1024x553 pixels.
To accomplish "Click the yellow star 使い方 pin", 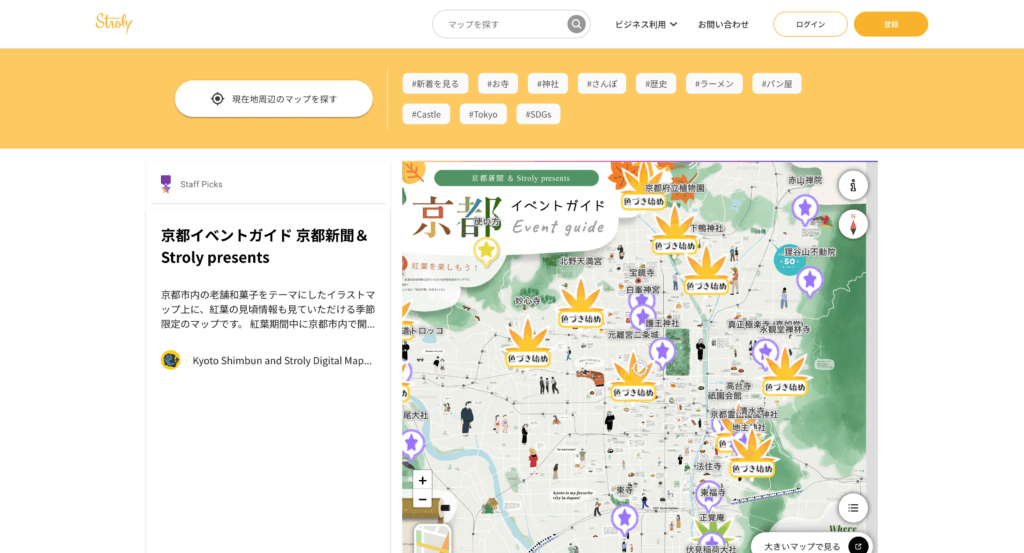I will pyautogui.click(x=486, y=251).
